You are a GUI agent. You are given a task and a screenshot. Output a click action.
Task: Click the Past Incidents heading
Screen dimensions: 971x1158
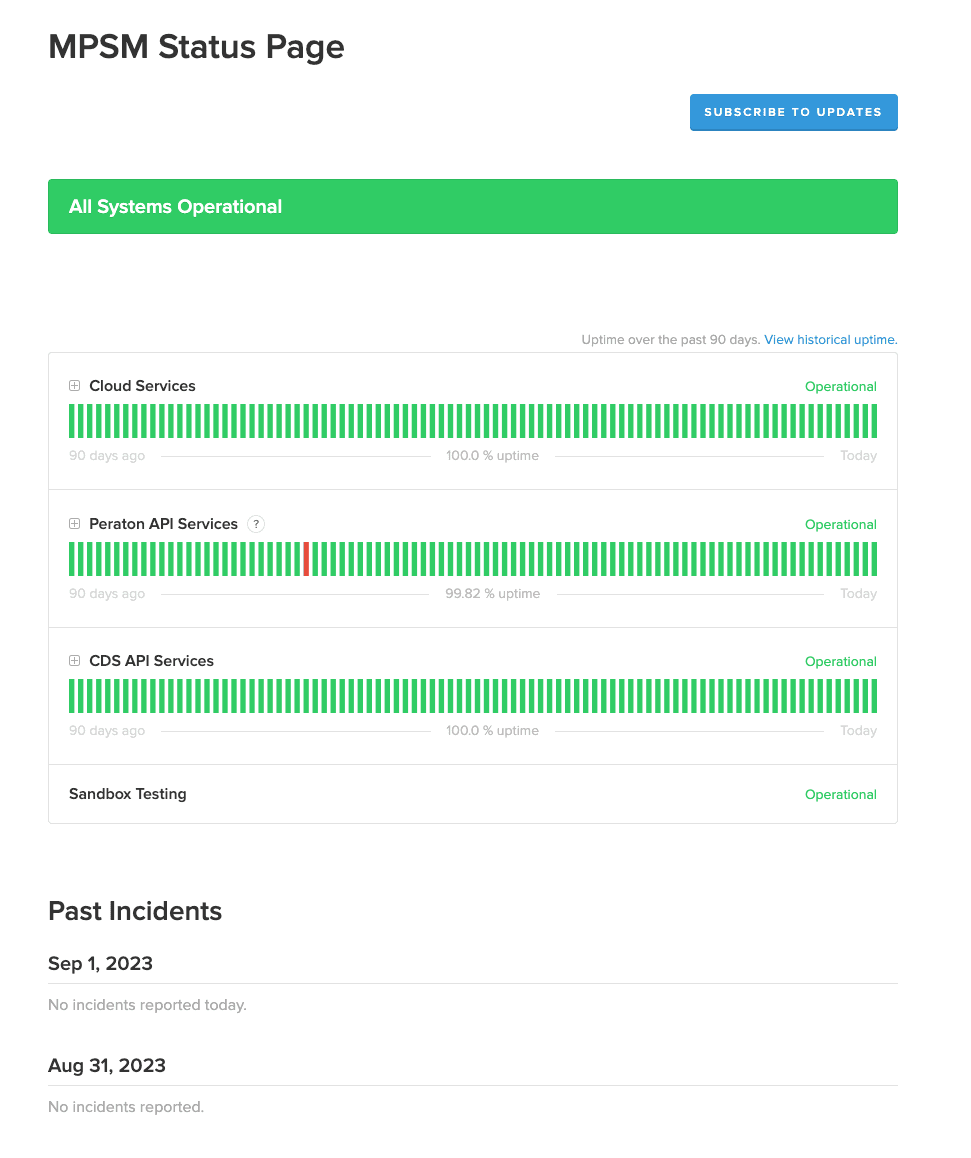(x=135, y=911)
